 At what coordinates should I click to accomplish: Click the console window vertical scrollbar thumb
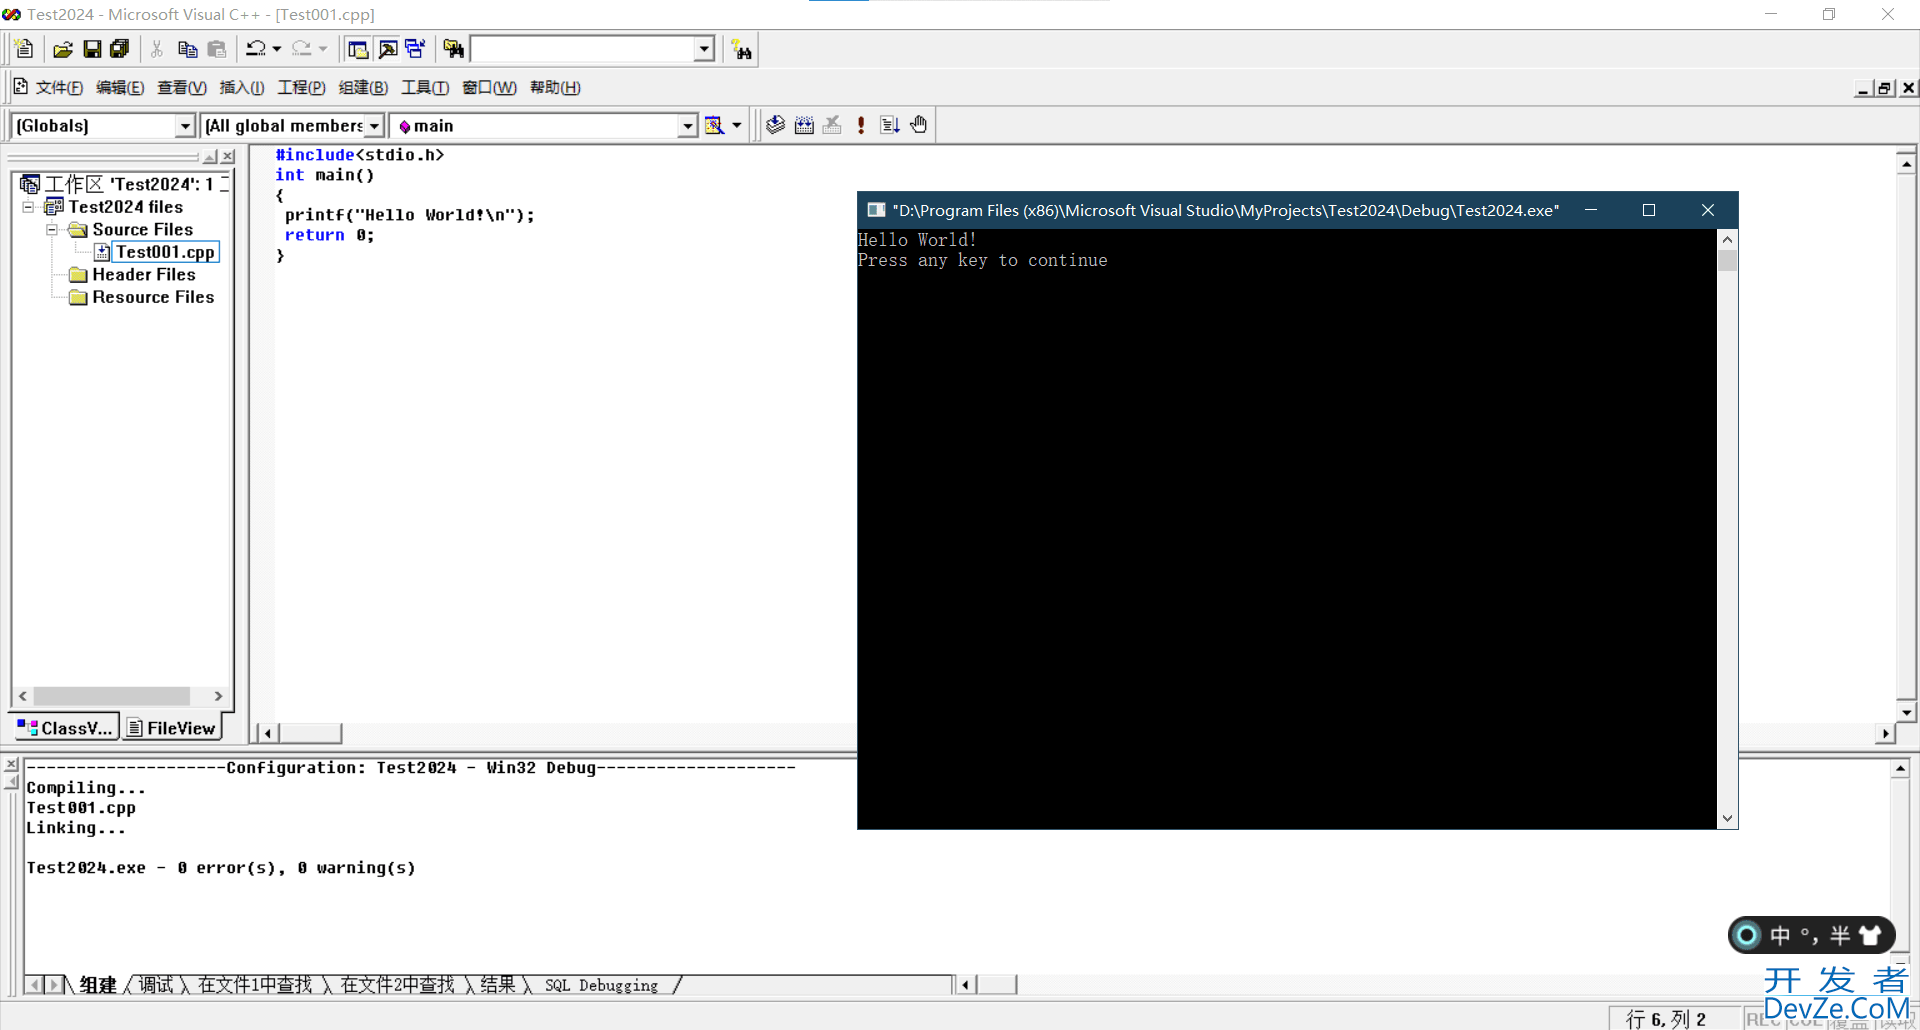tap(1727, 261)
